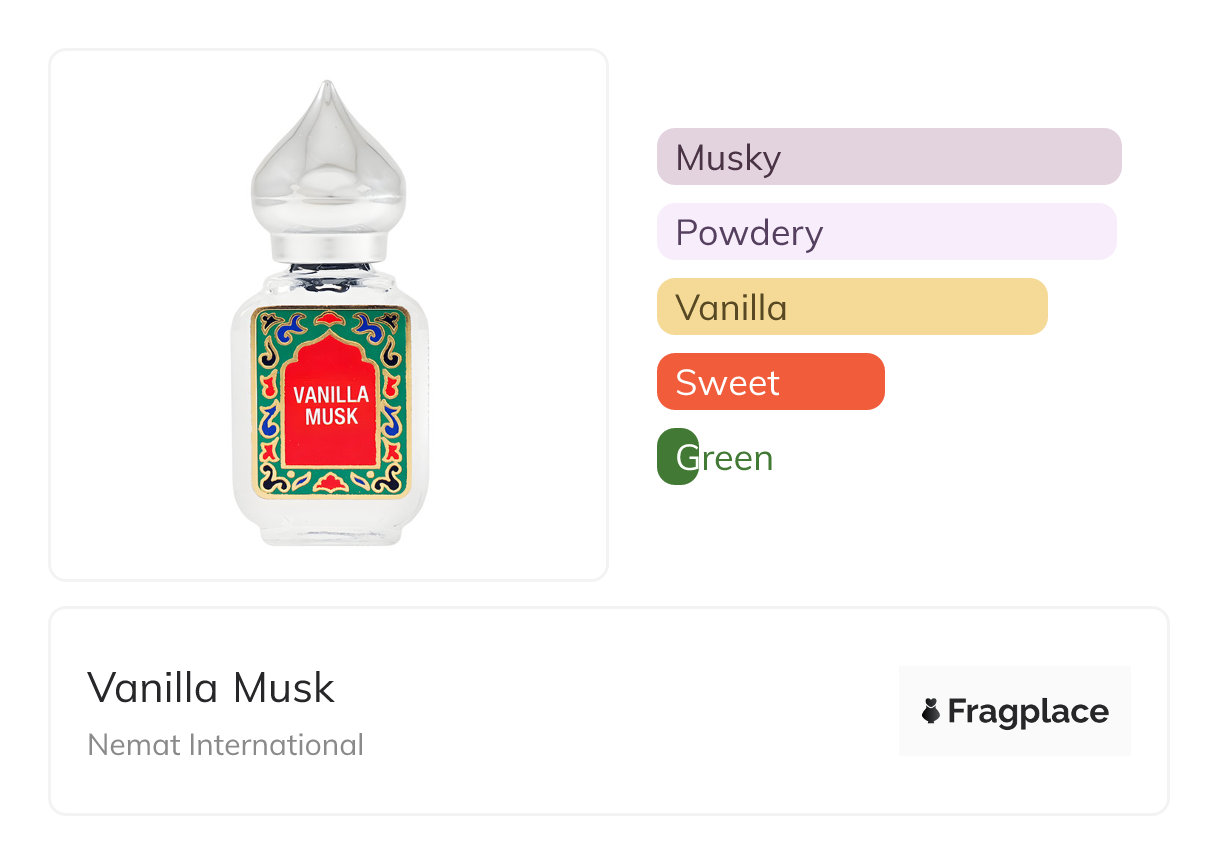
Task: Click the Vanilla Musk product title
Action: [211, 687]
